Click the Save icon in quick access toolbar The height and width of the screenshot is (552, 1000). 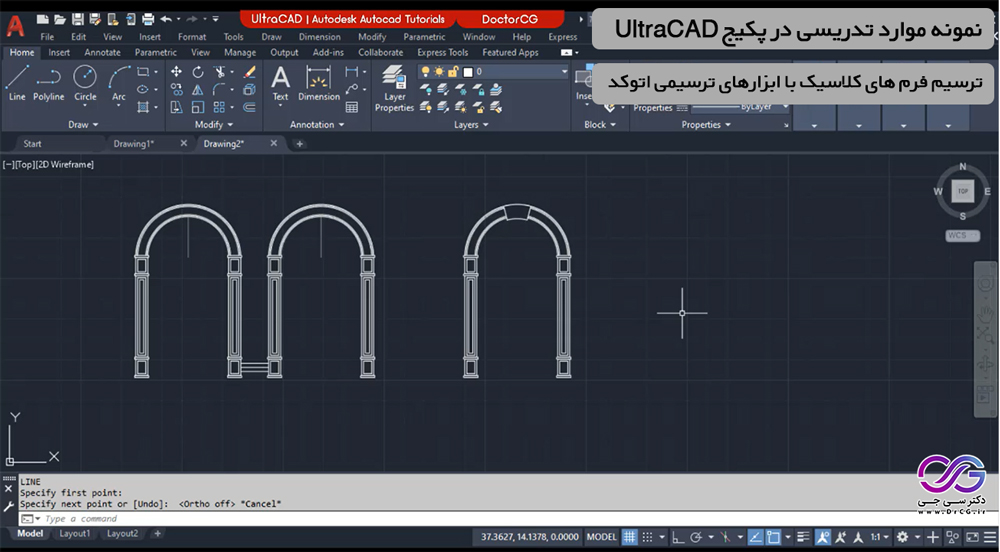77,19
